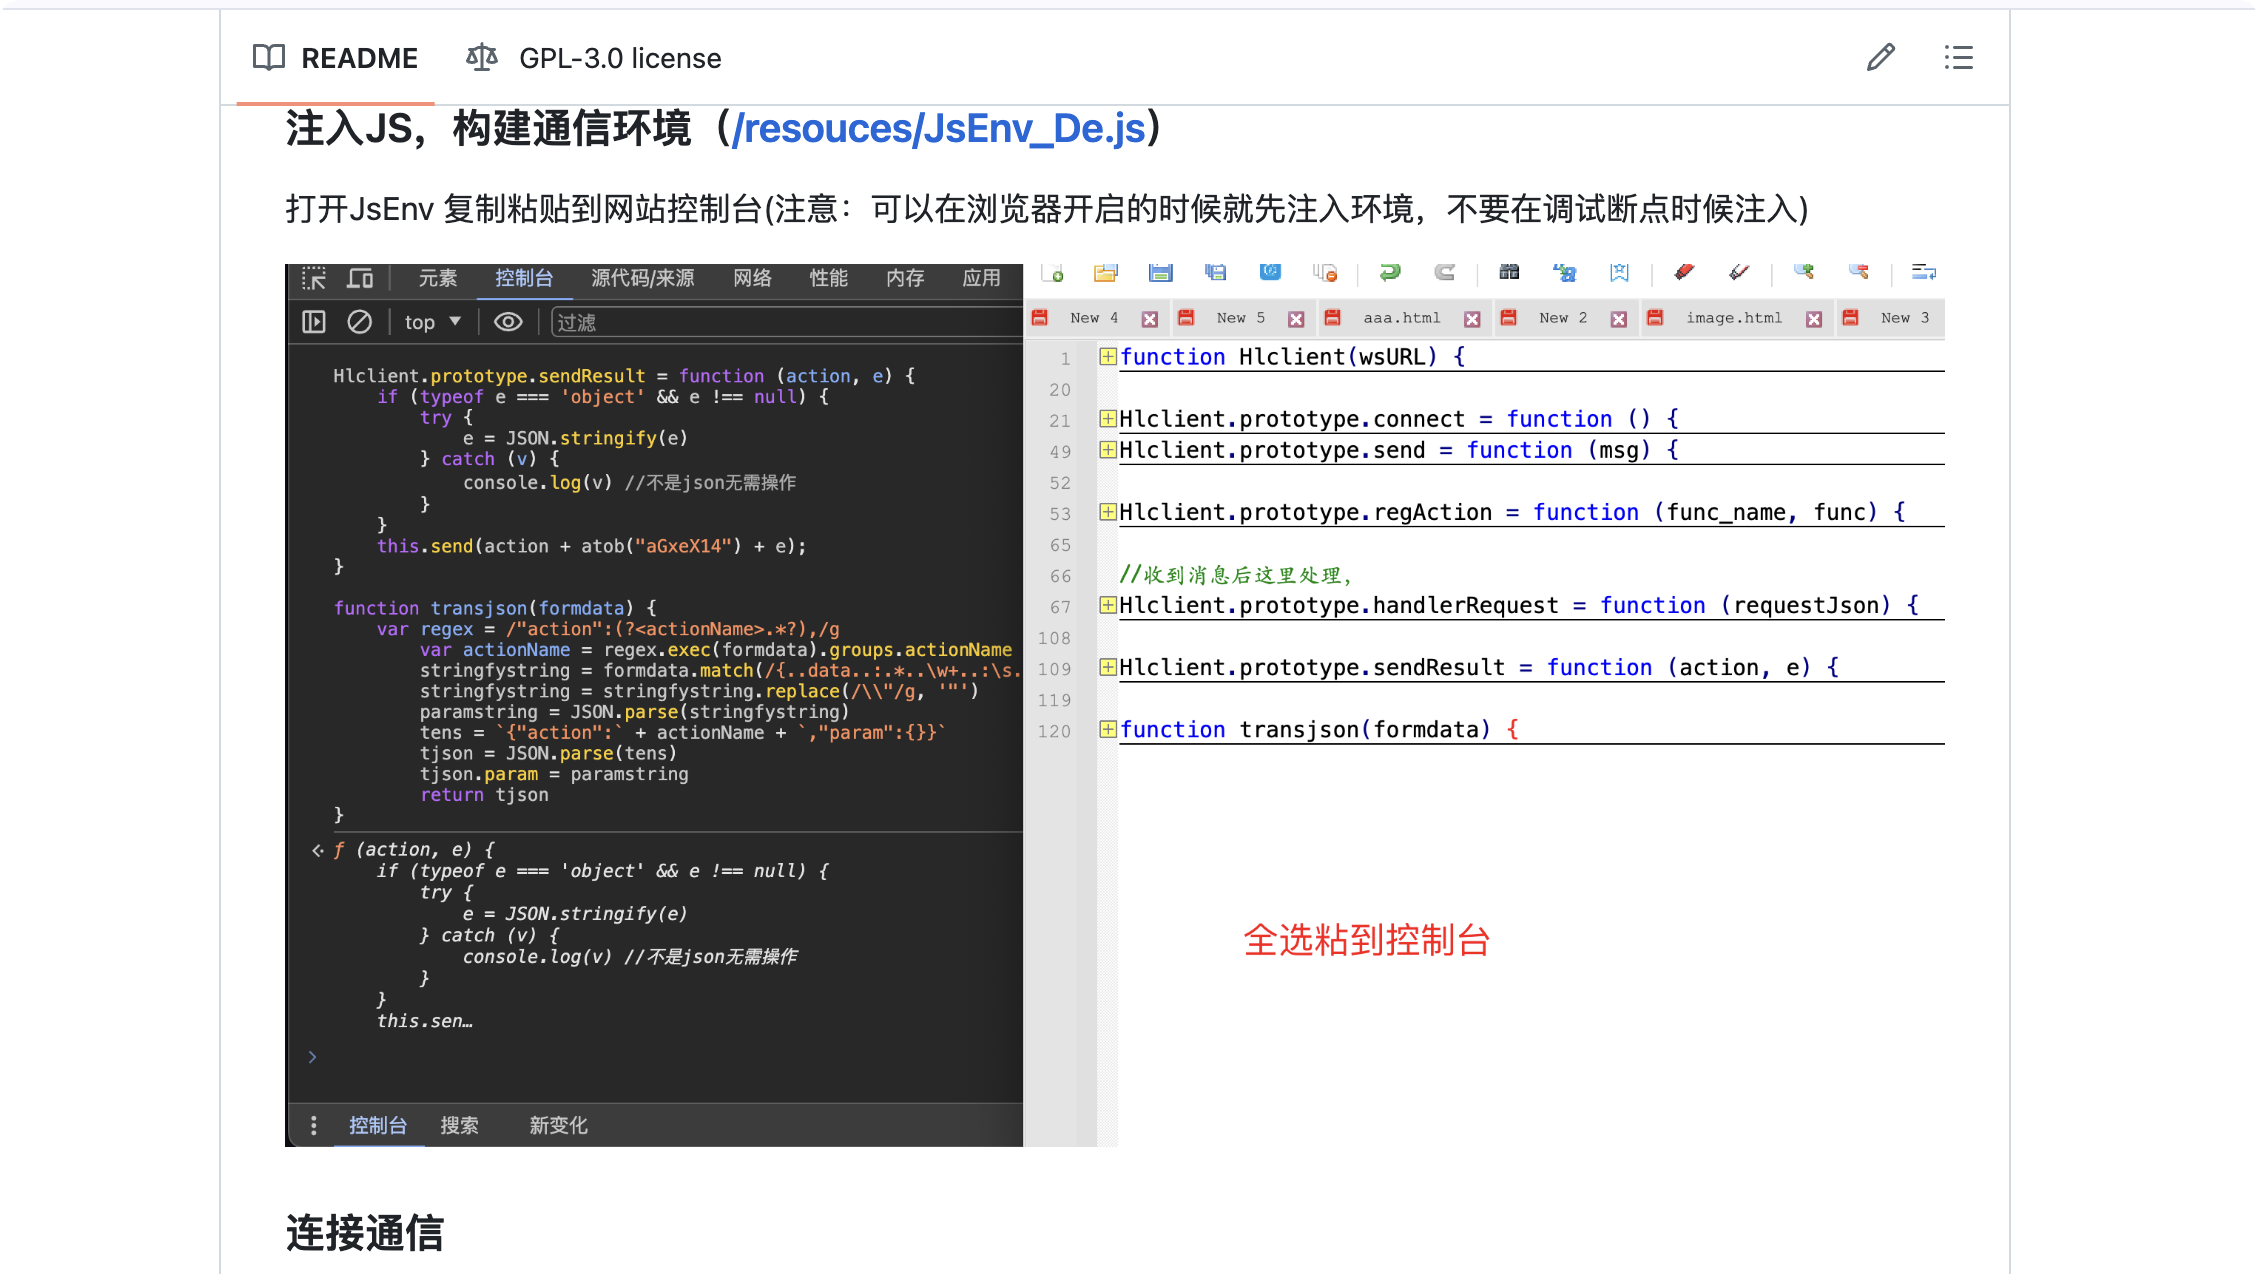Expand the folded transjson function block
The image size is (2258, 1274).
pyautogui.click(x=1107, y=729)
